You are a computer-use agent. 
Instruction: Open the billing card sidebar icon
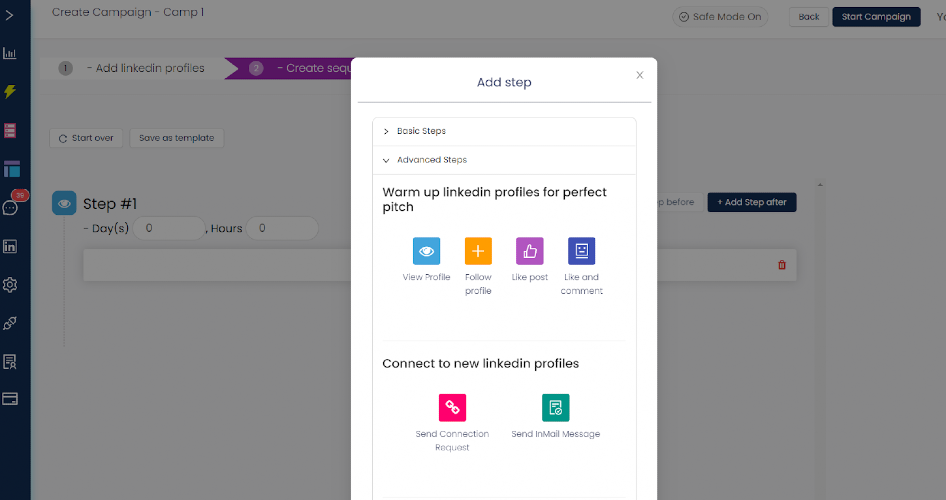coord(10,399)
